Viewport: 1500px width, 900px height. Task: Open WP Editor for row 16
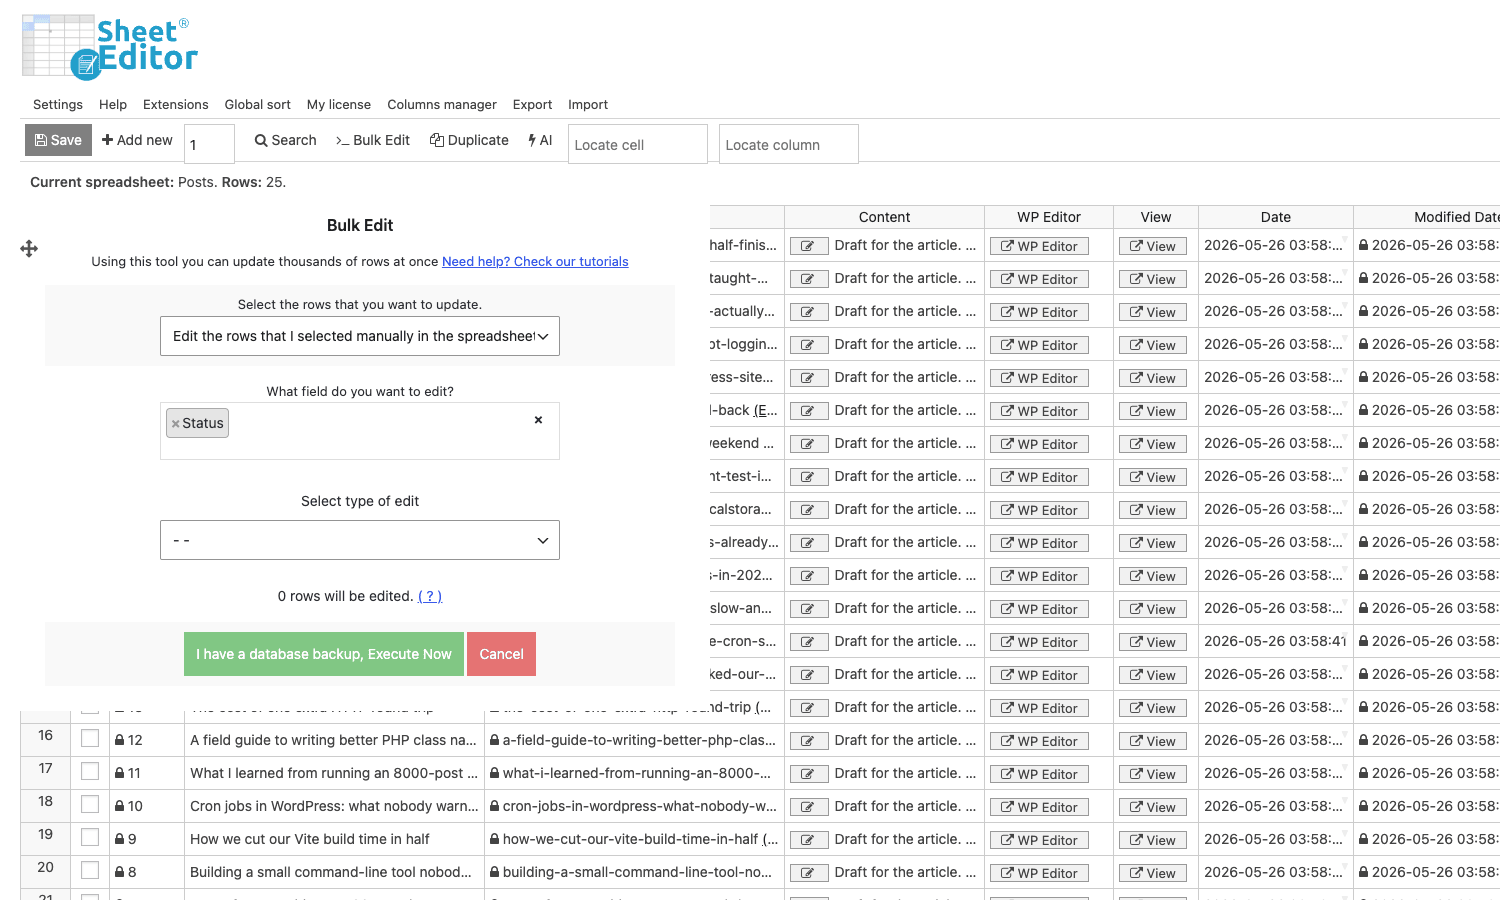[x=1039, y=741]
